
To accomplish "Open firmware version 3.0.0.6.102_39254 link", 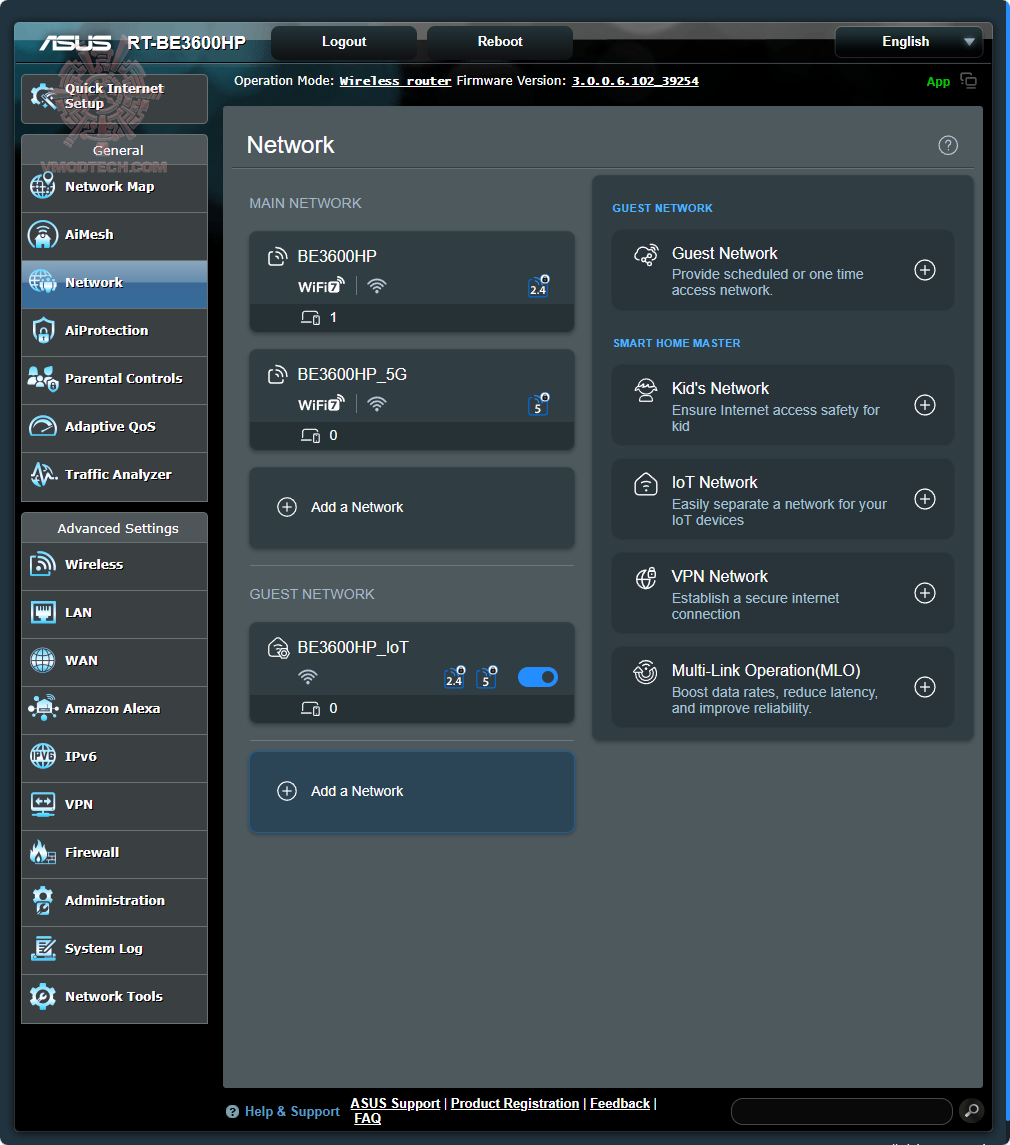I will (635, 81).
